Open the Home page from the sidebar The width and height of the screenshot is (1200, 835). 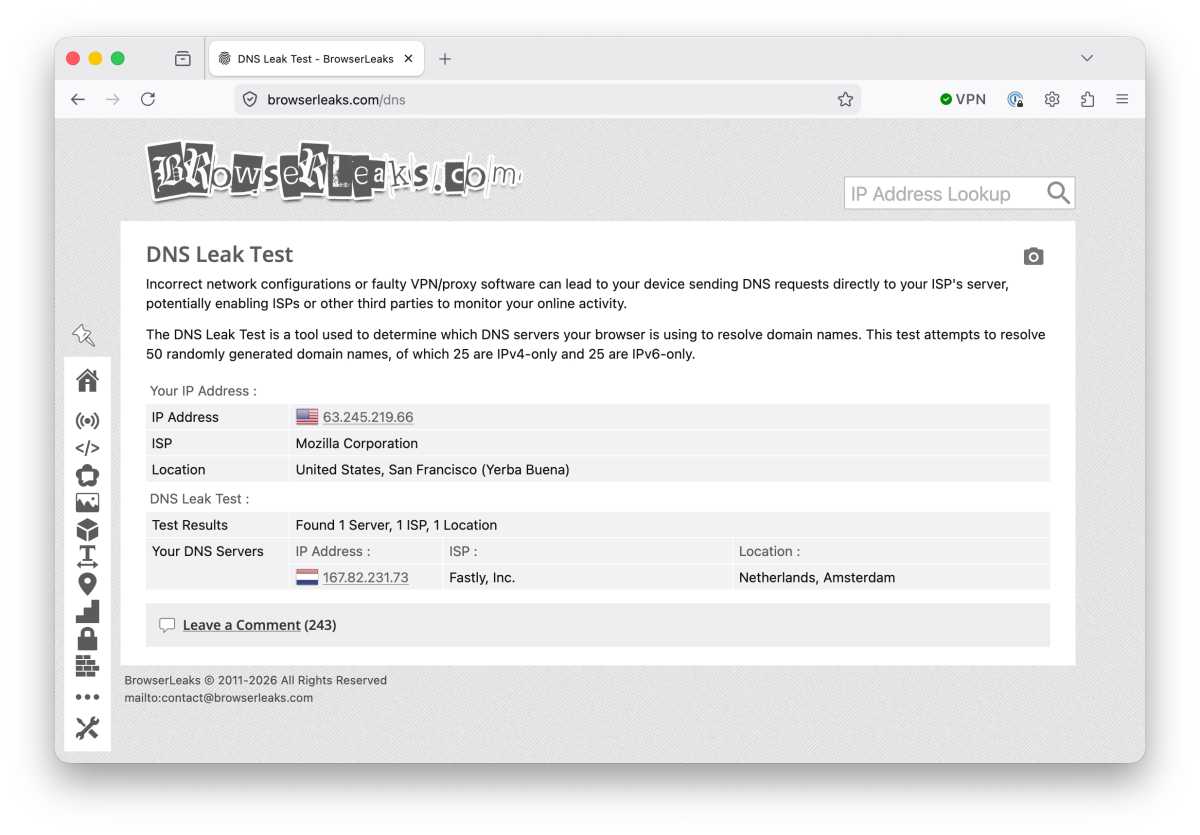click(87, 380)
